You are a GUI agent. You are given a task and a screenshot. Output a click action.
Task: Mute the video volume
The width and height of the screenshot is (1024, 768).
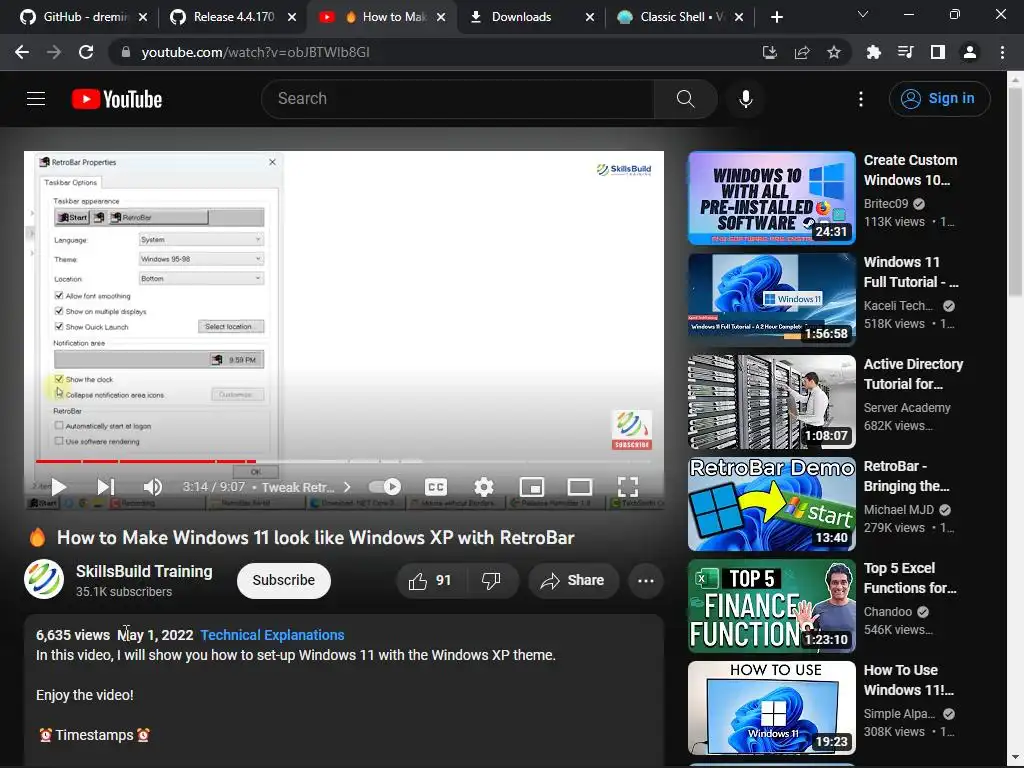[x=152, y=487]
